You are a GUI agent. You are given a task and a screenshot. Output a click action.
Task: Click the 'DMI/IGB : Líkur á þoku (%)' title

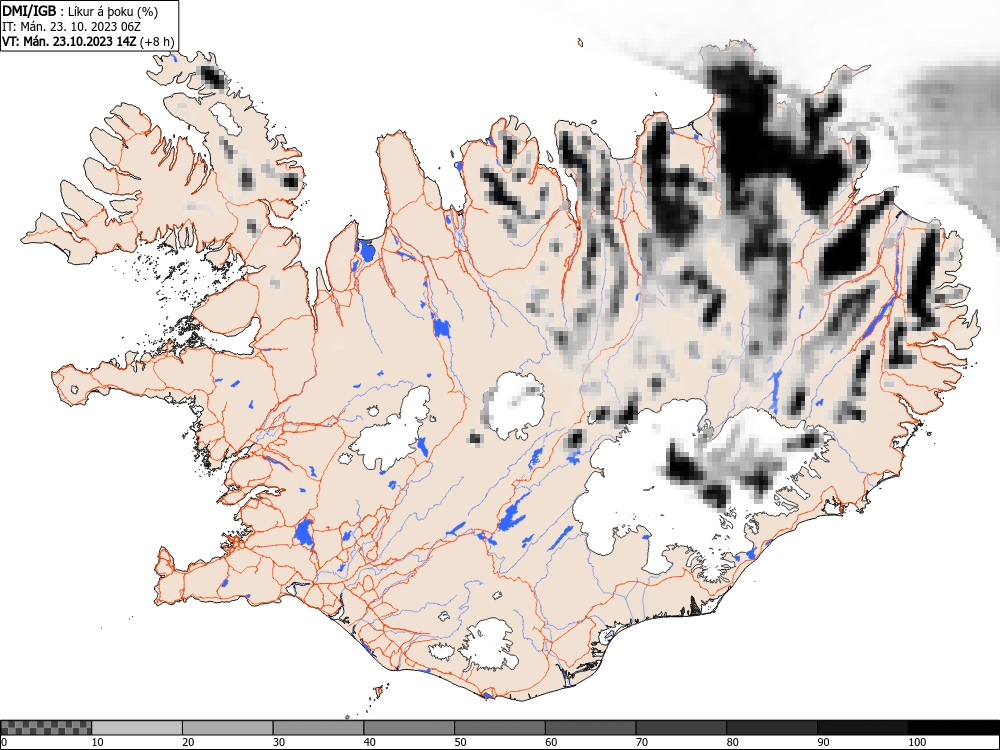[80, 11]
